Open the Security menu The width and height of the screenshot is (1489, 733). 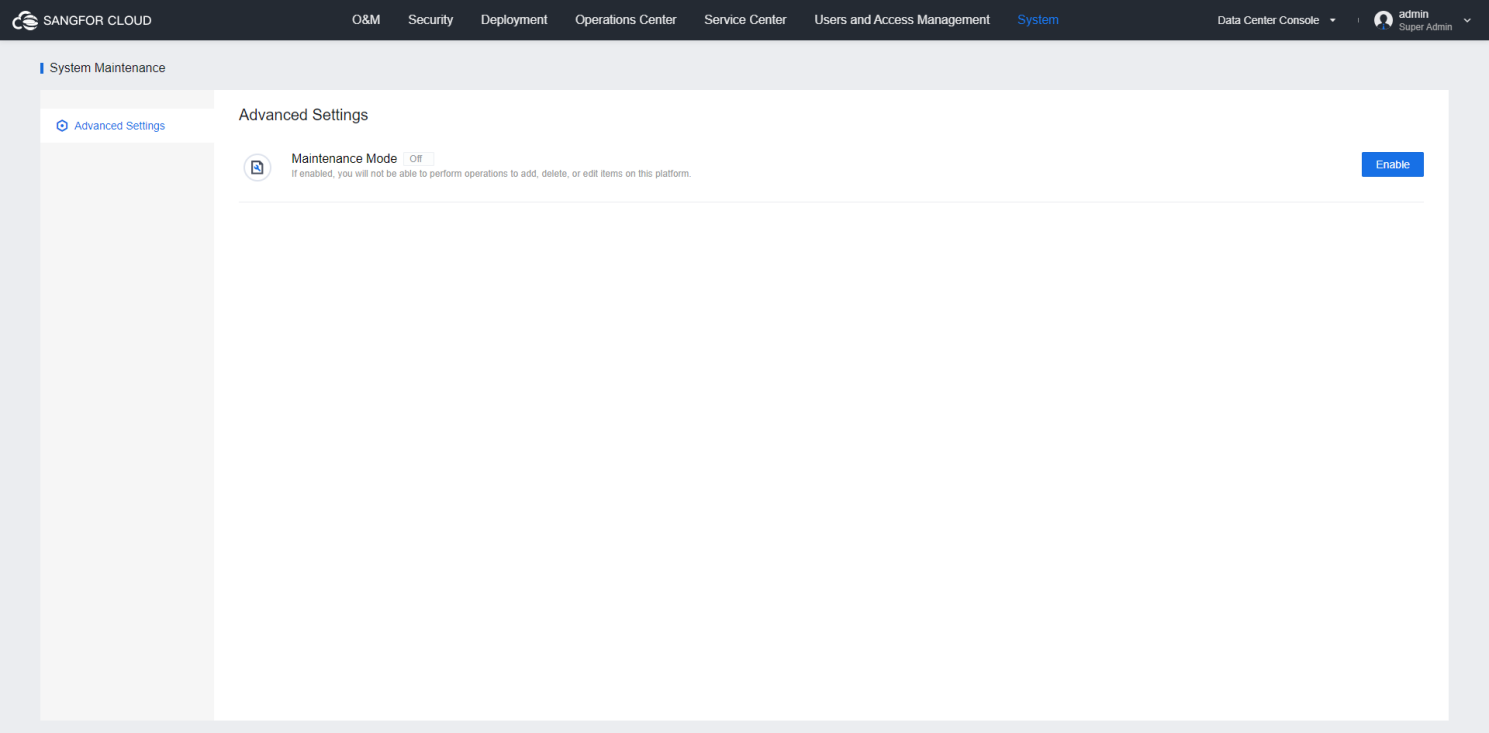[430, 20]
